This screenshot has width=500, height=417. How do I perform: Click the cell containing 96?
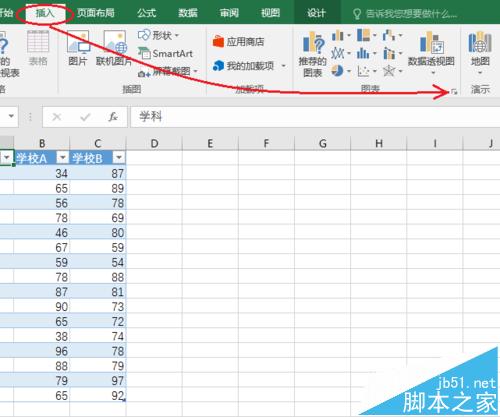(42, 351)
